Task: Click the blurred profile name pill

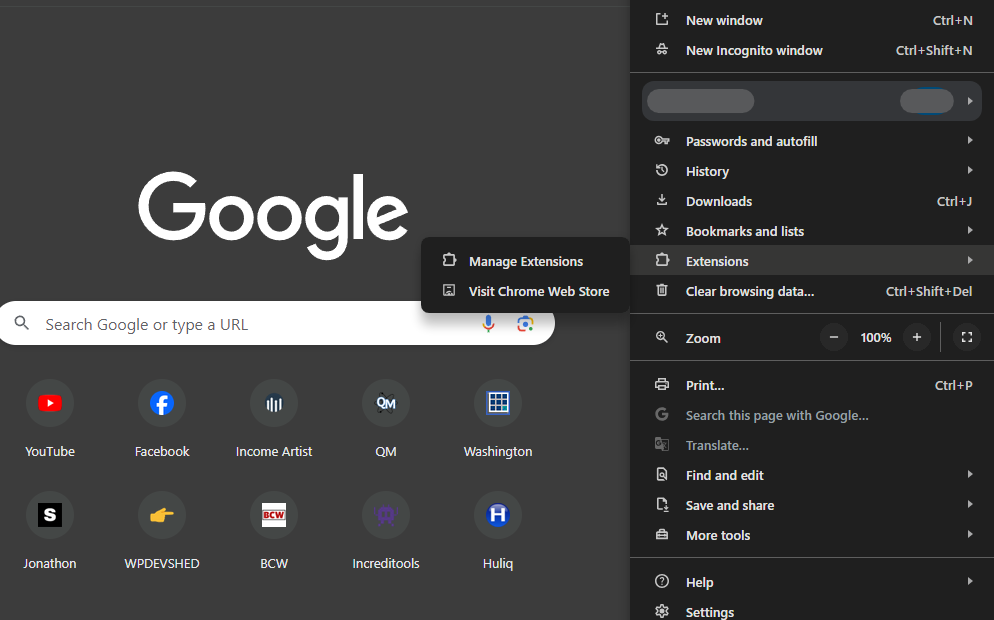Action: 700,101
